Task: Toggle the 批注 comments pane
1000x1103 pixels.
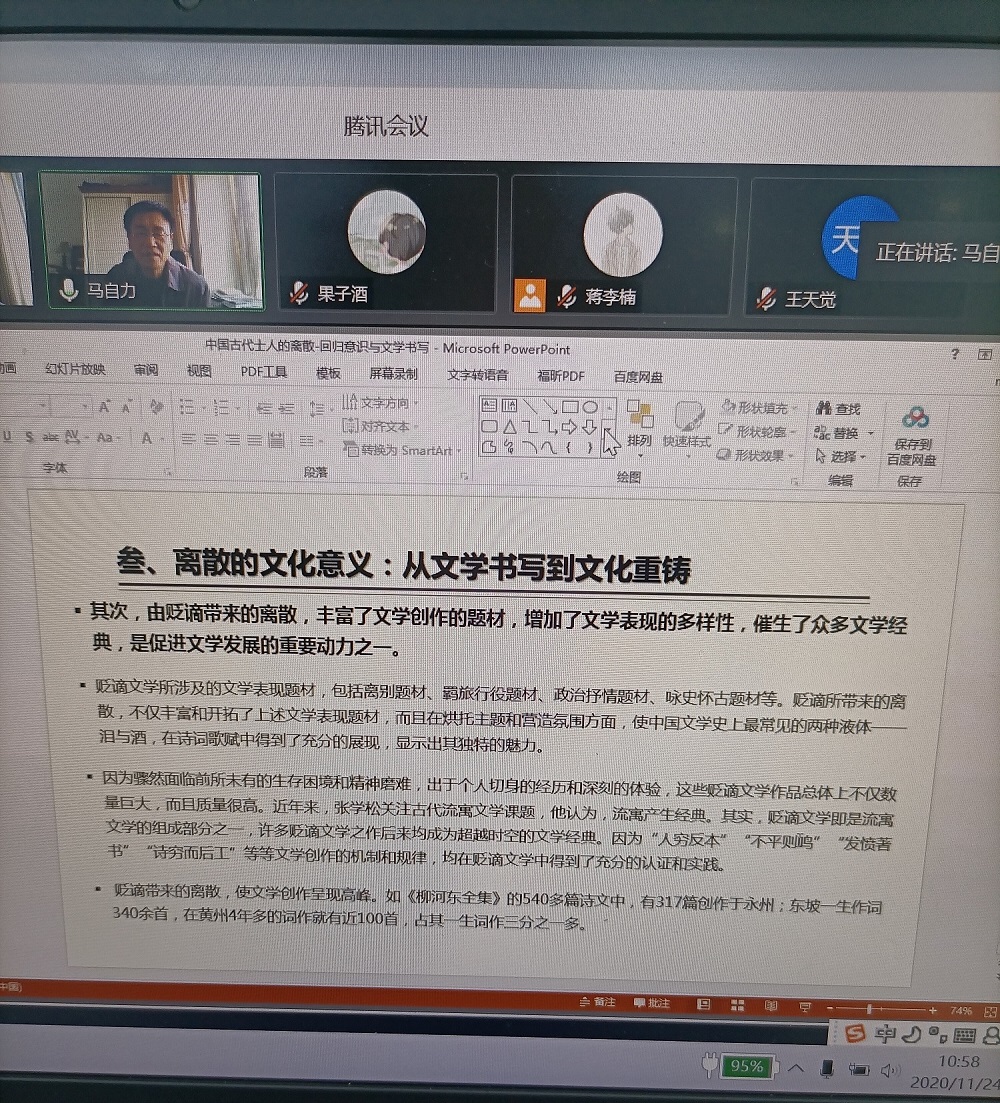Action: click(x=653, y=1003)
